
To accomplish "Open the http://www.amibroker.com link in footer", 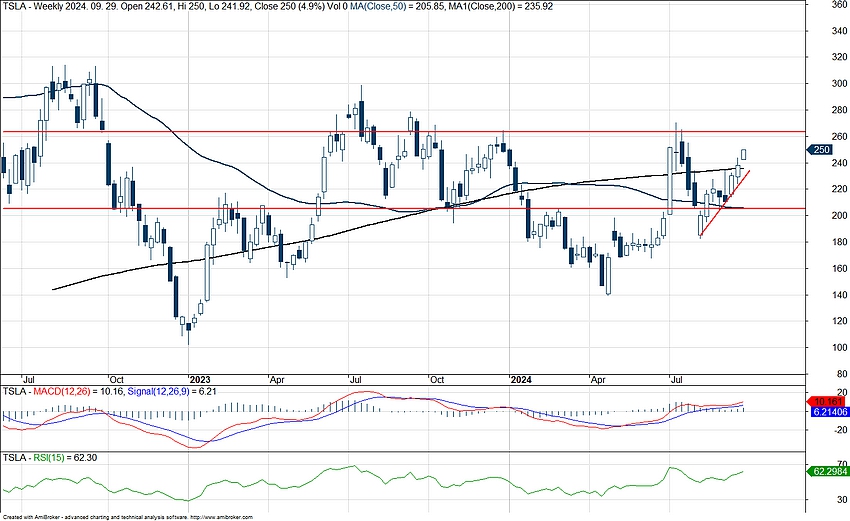I will (221, 518).
